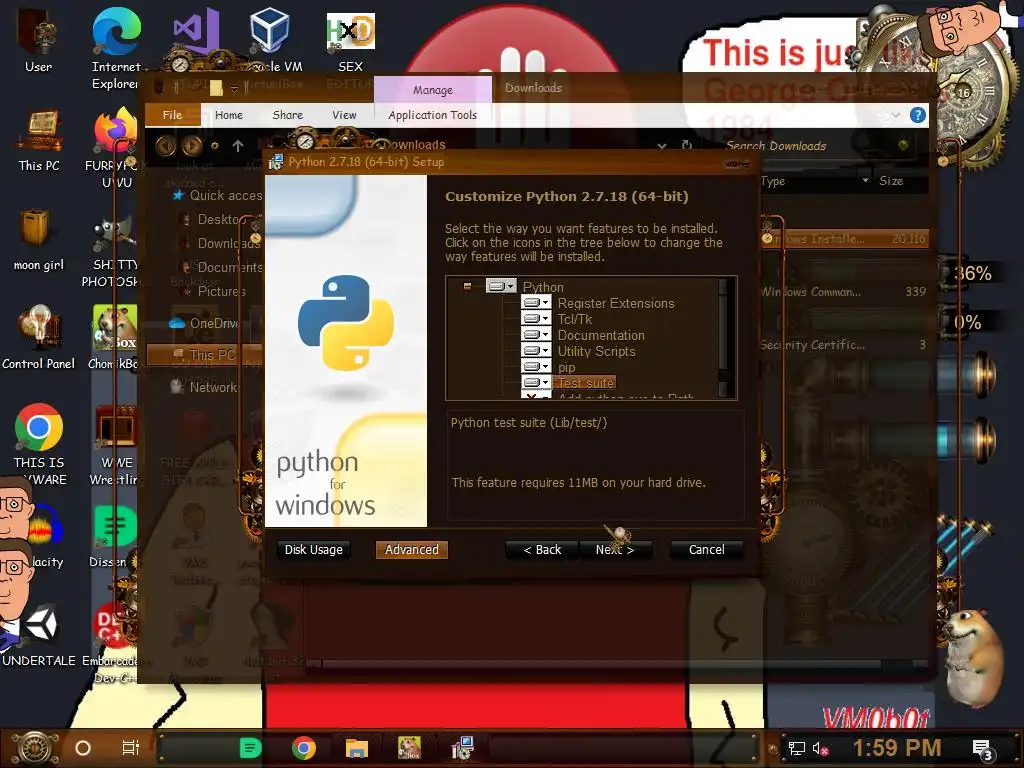Select the Manage contextual tab

pyautogui.click(x=432, y=89)
